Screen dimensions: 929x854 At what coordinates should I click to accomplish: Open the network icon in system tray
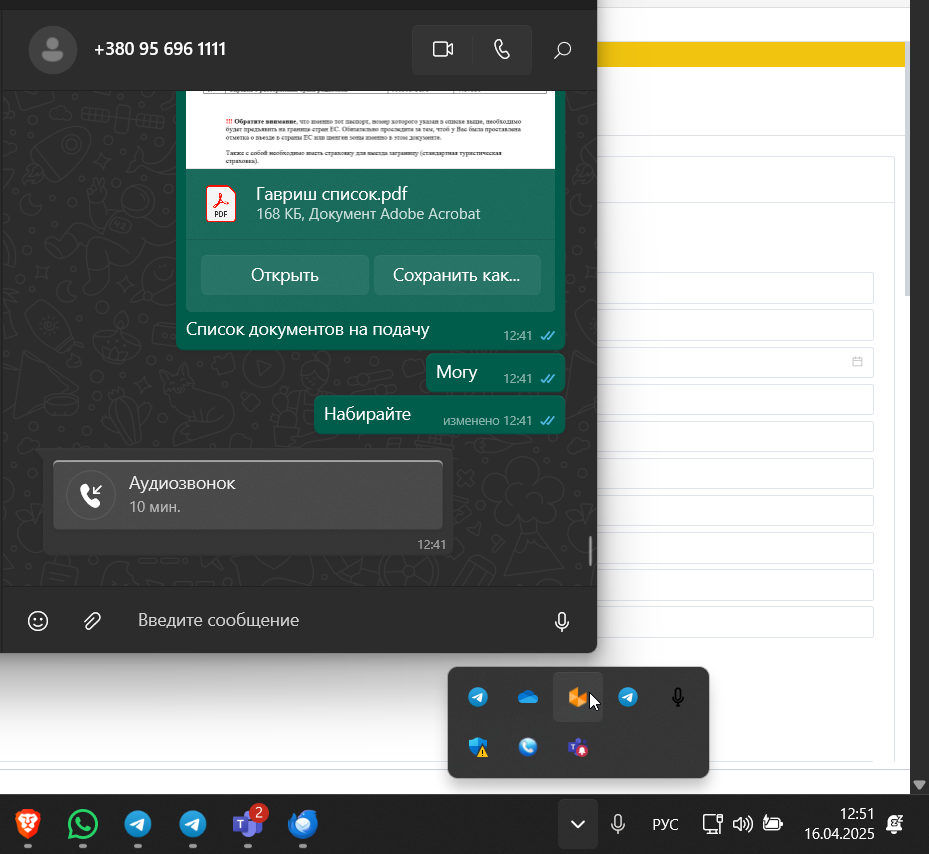coord(712,824)
